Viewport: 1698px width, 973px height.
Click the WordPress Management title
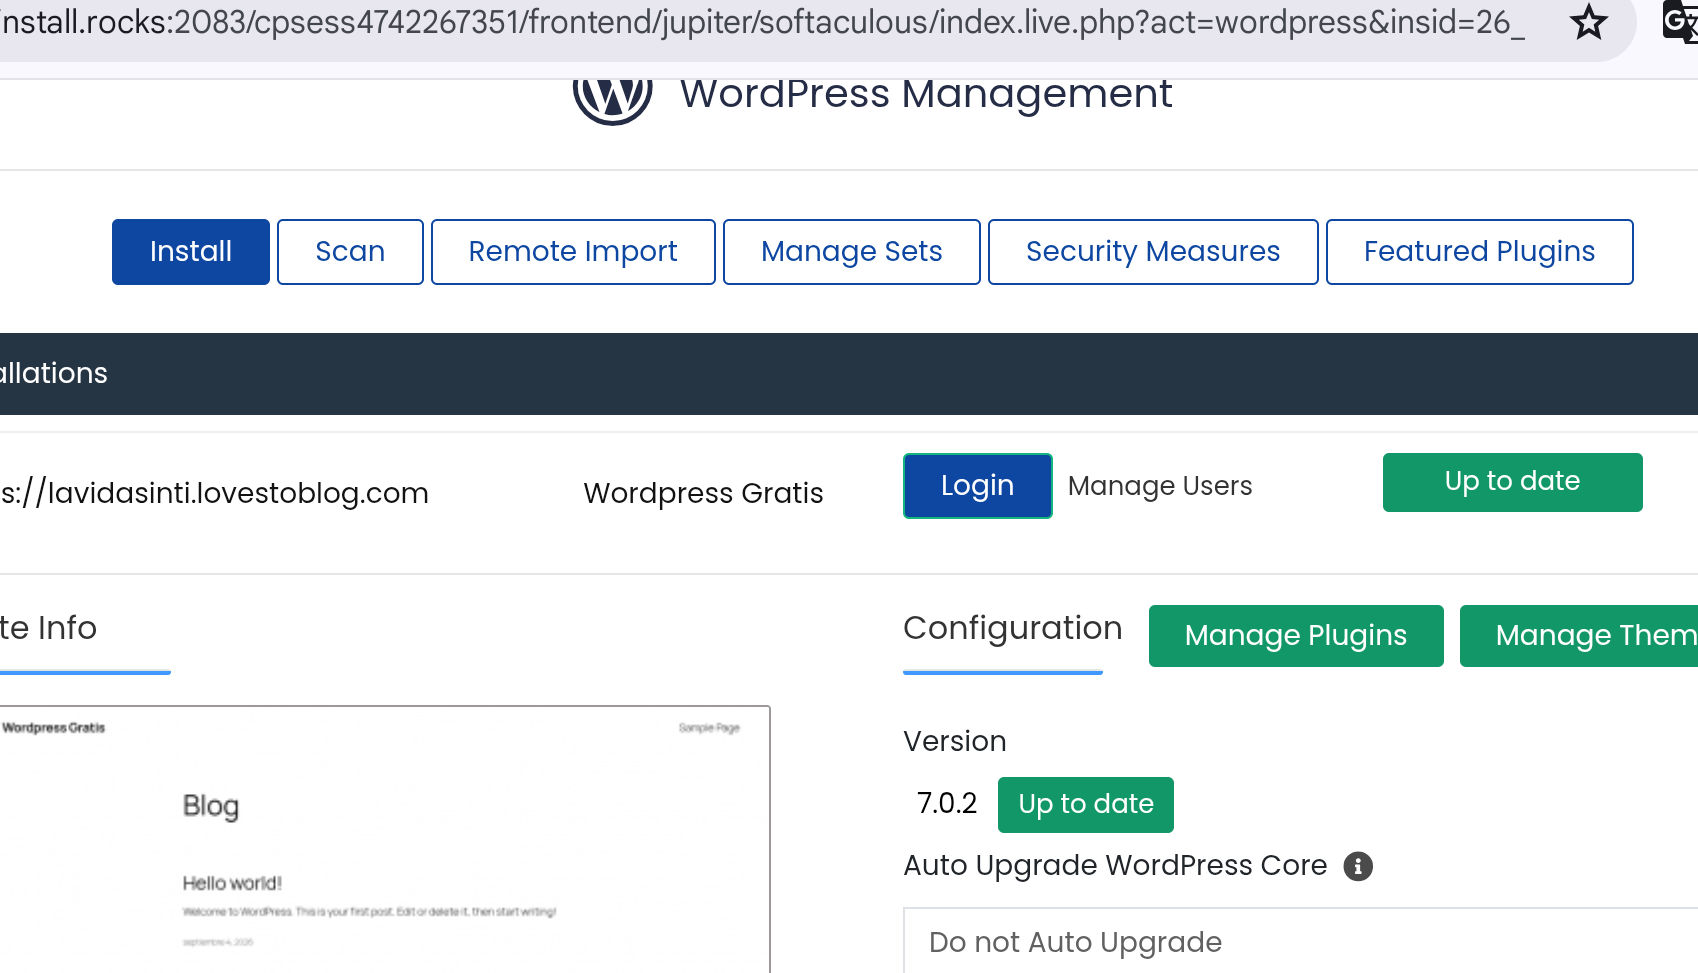[926, 94]
